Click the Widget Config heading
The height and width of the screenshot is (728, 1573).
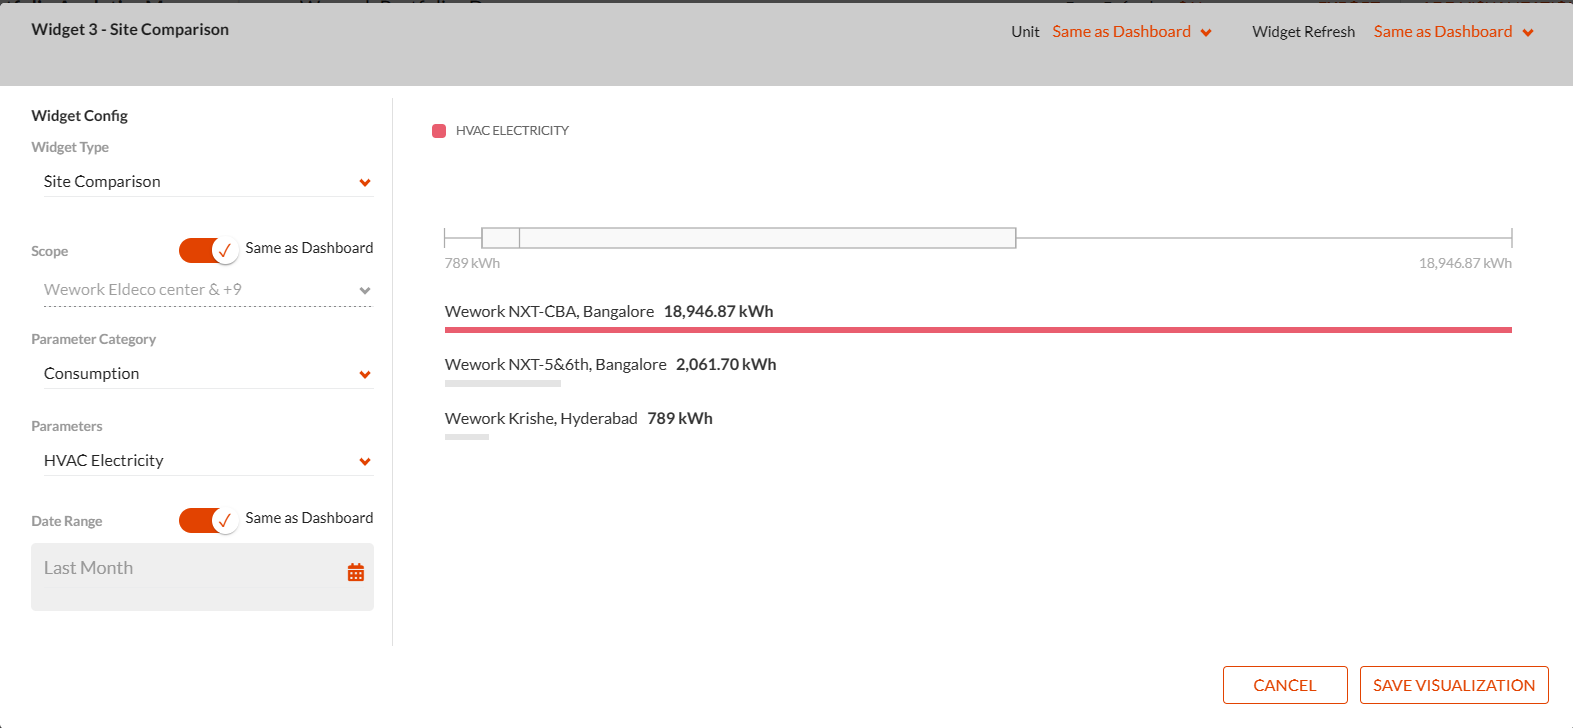coord(80,116)
